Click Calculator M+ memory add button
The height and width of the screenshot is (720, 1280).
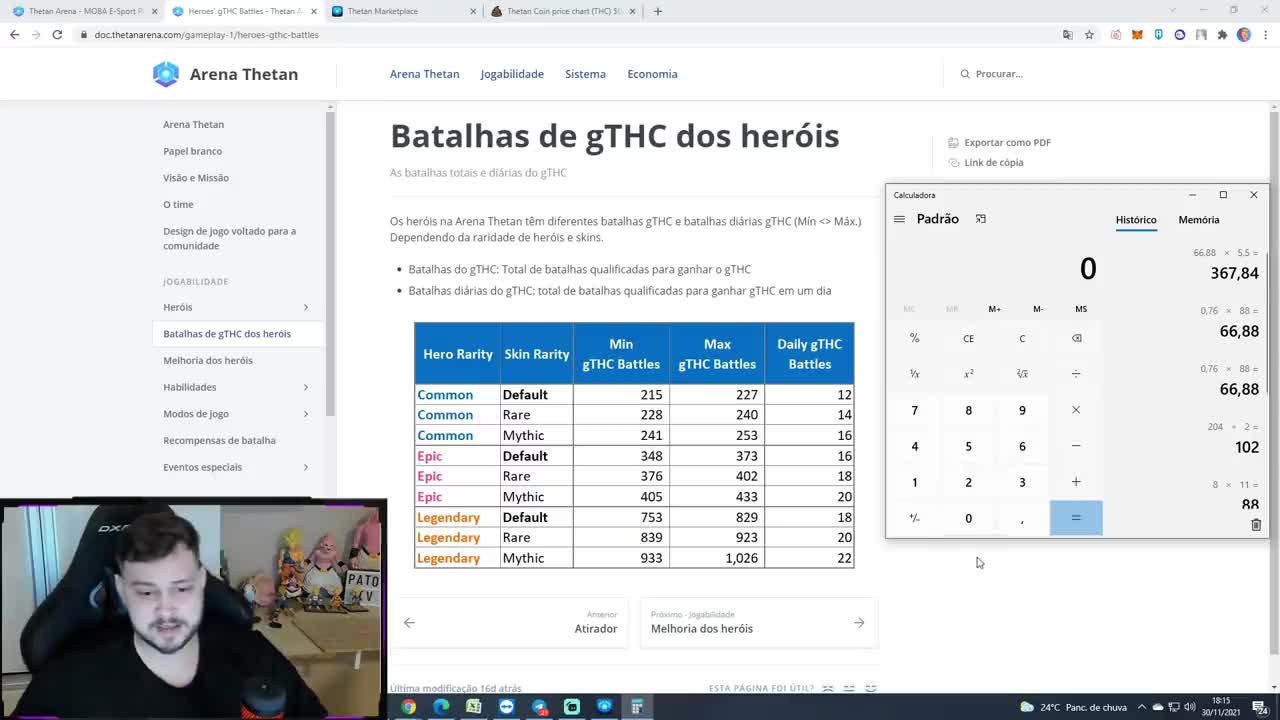tap(994, 309)
